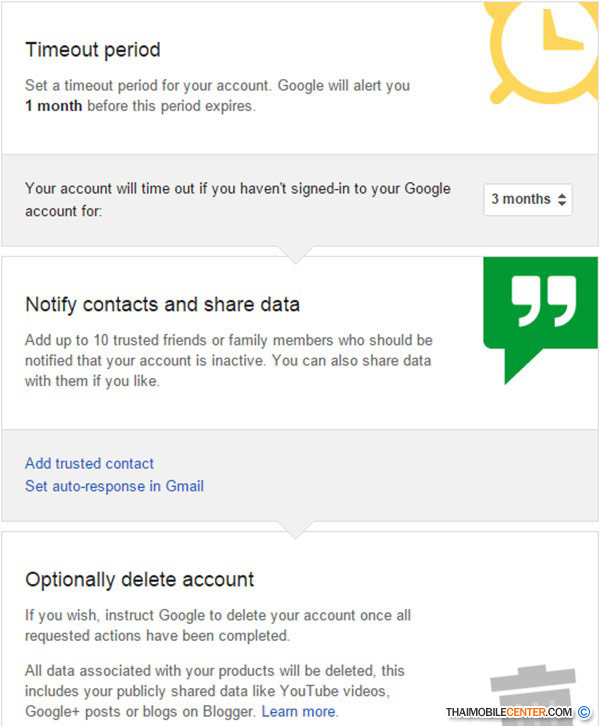Click the bold "1 month" text
The image size is (600, 726).
click(x=54, y=105)
